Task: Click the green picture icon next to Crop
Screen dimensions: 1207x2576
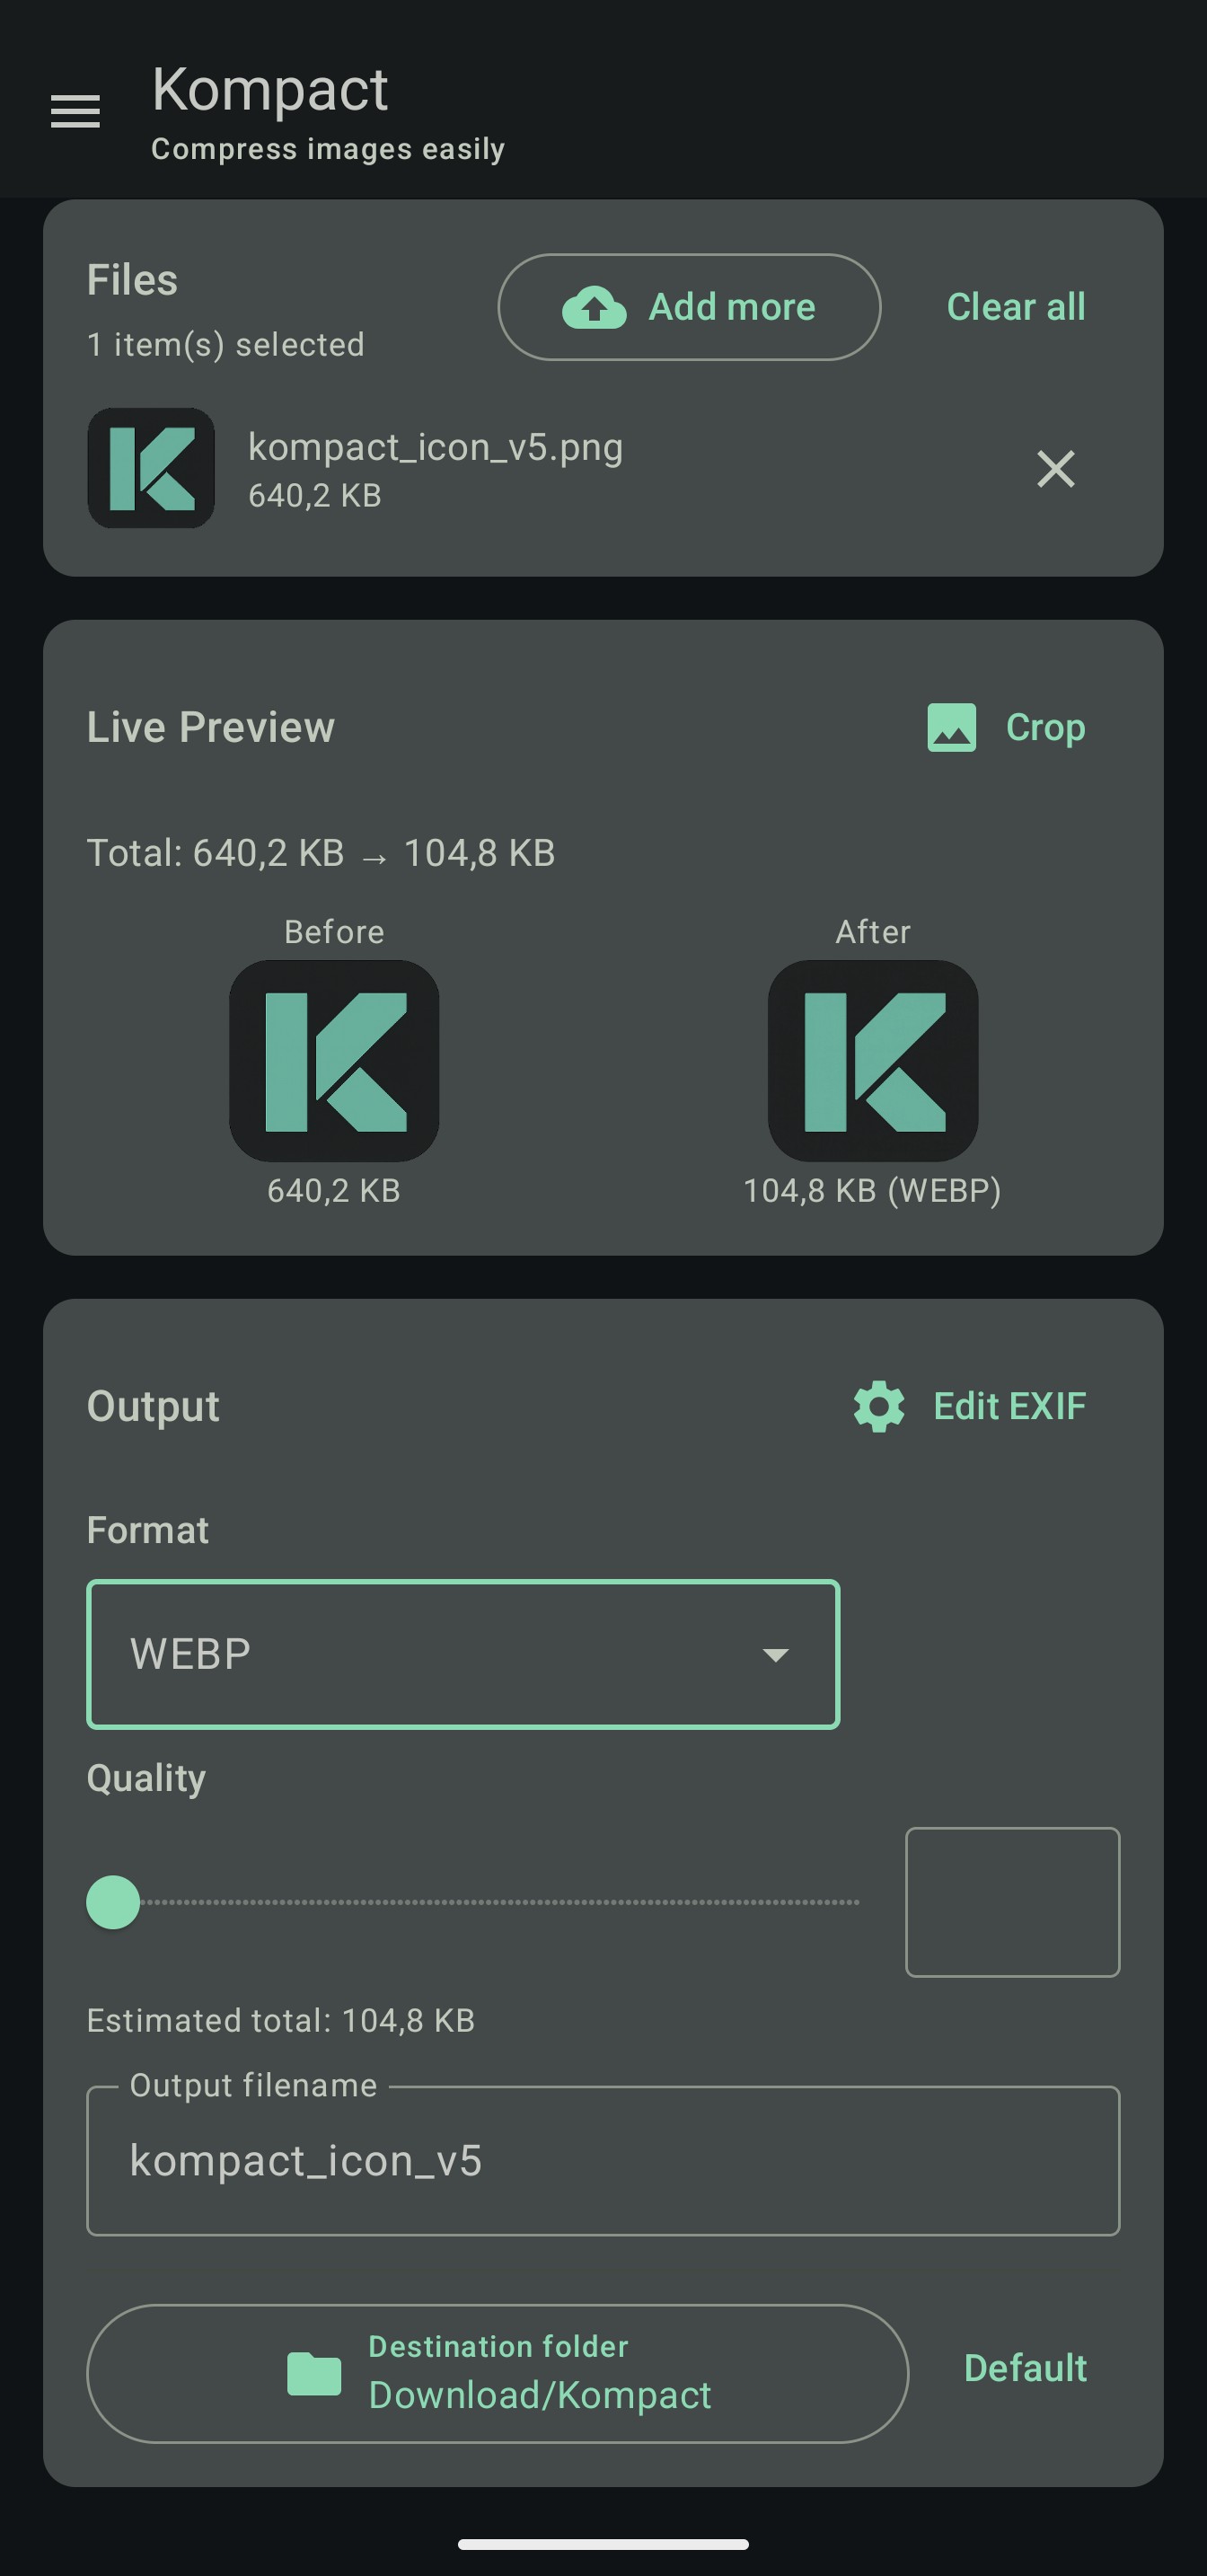Action: coord(952,728)
